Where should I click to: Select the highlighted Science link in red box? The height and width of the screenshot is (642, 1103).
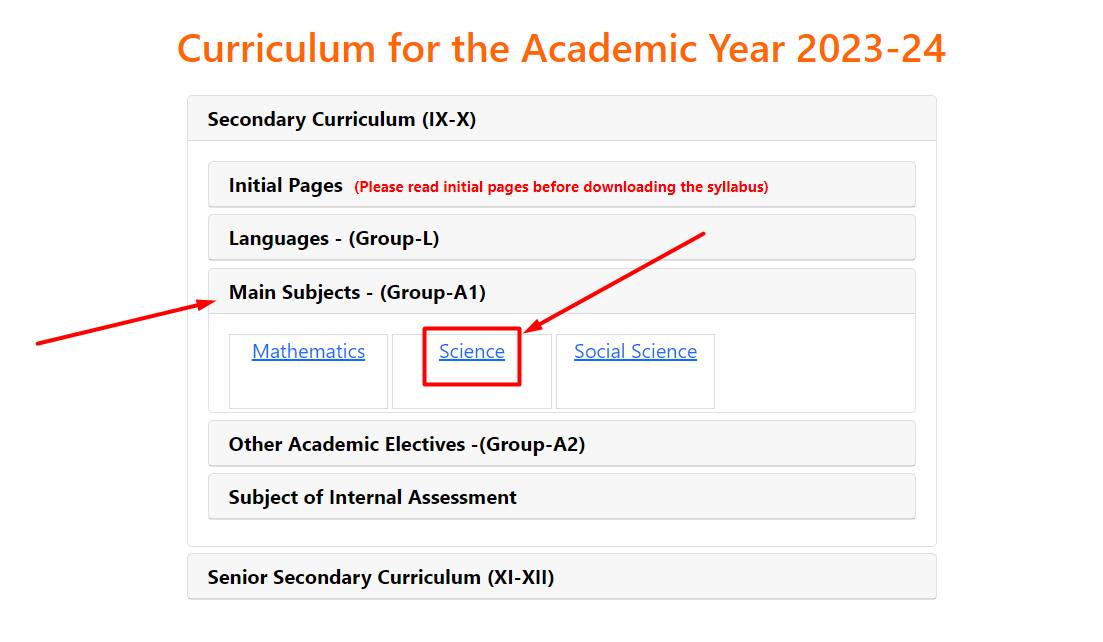tap(470, 351)
